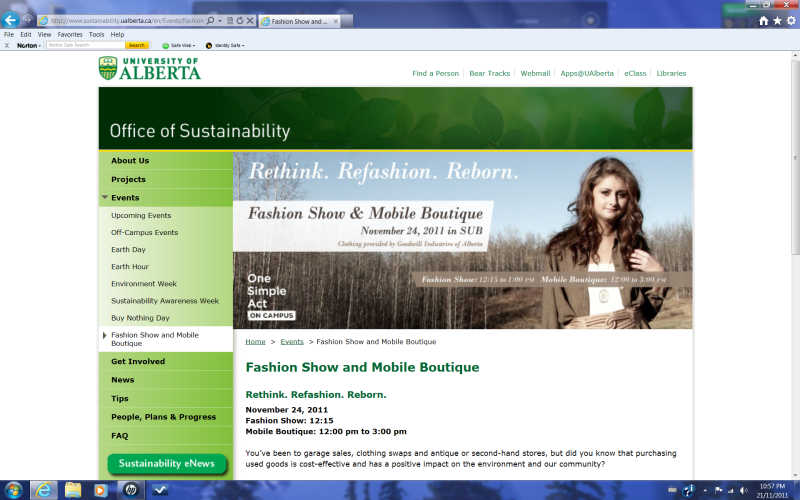Open the About Us sidebar section
Viewport: 800px width, 500px height.
[166, 160]
